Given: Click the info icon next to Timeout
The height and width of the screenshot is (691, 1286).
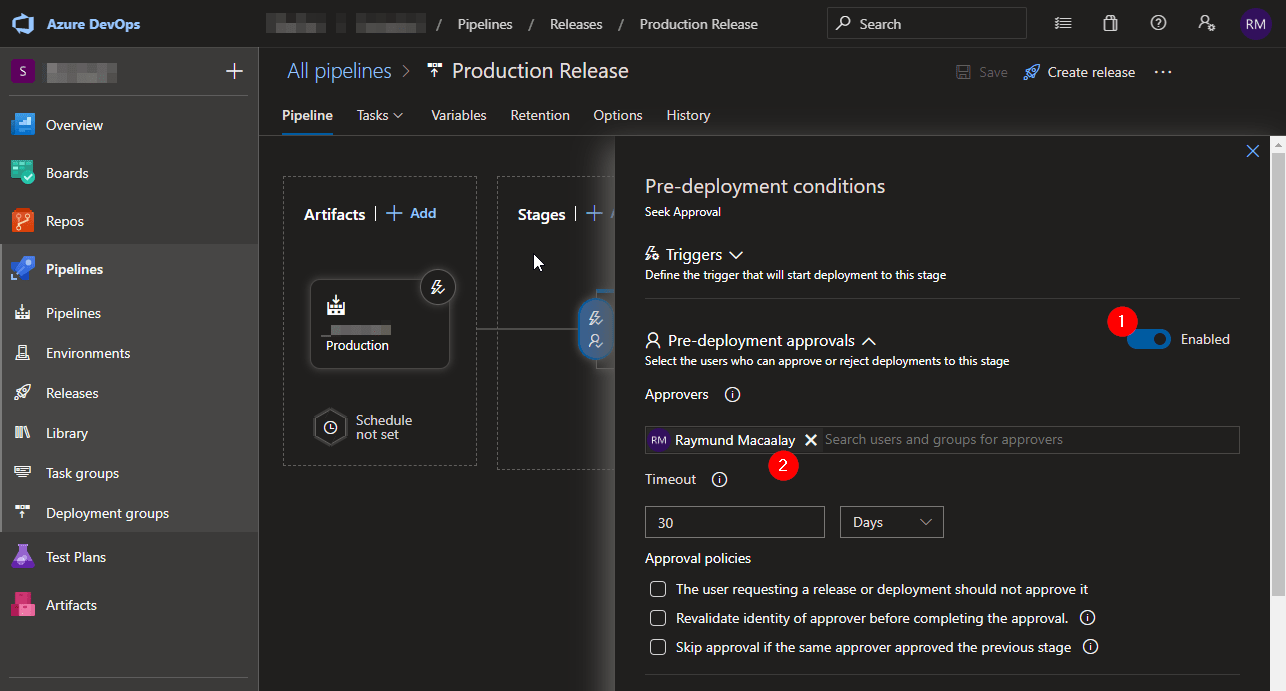Looking at the screenshot, I should [x=718, y=478].
